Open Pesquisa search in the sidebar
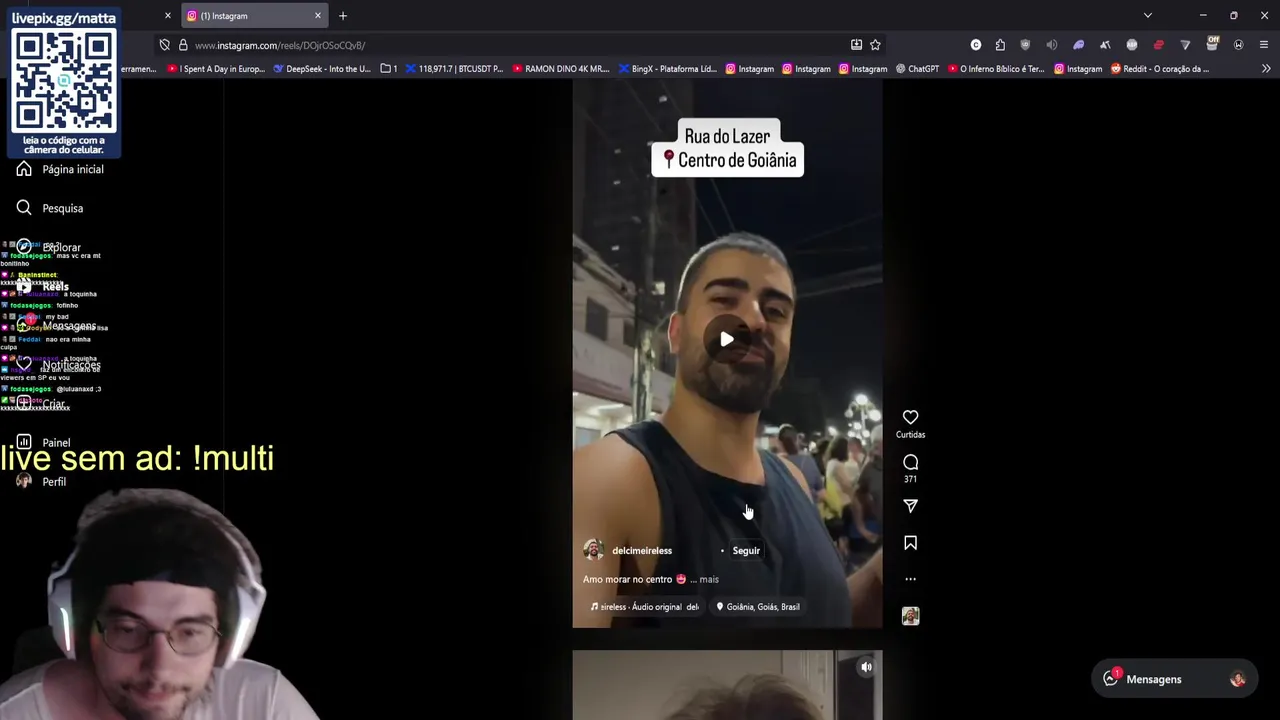Screen dimensions: 1280x720 point(50,208)
